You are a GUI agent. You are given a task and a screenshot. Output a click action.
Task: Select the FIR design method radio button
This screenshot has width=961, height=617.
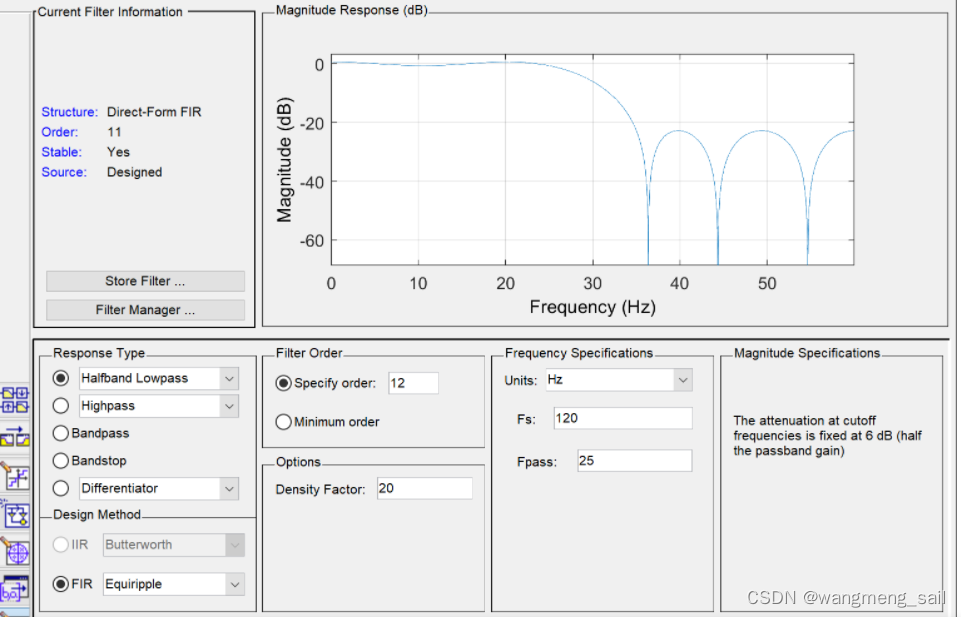point(61,584)
